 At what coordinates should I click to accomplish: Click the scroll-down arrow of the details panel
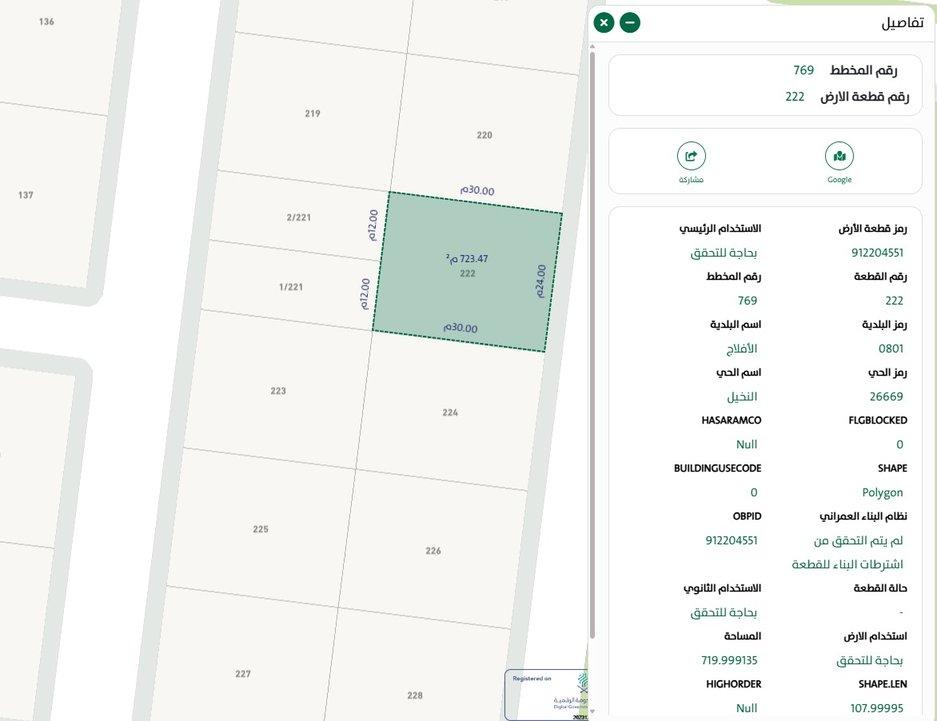point(593,712)
